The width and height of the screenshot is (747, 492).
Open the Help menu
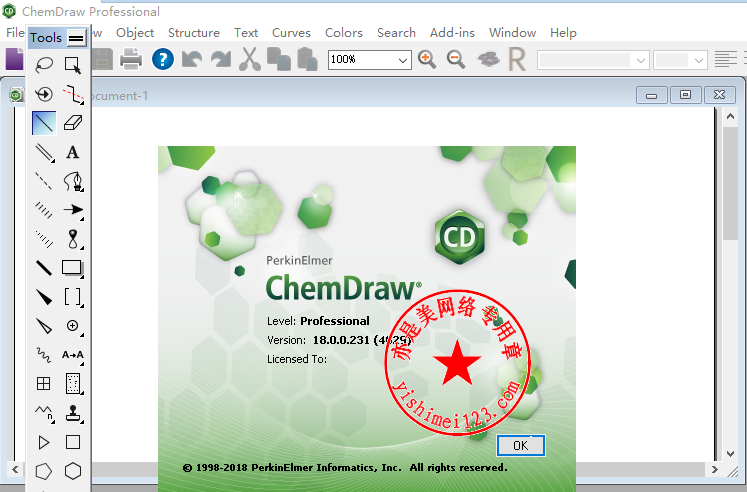point(563,32)
